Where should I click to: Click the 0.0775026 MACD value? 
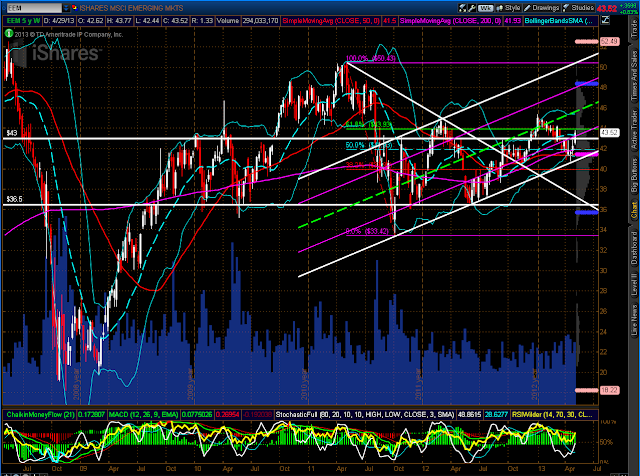[x=197, y=414]
